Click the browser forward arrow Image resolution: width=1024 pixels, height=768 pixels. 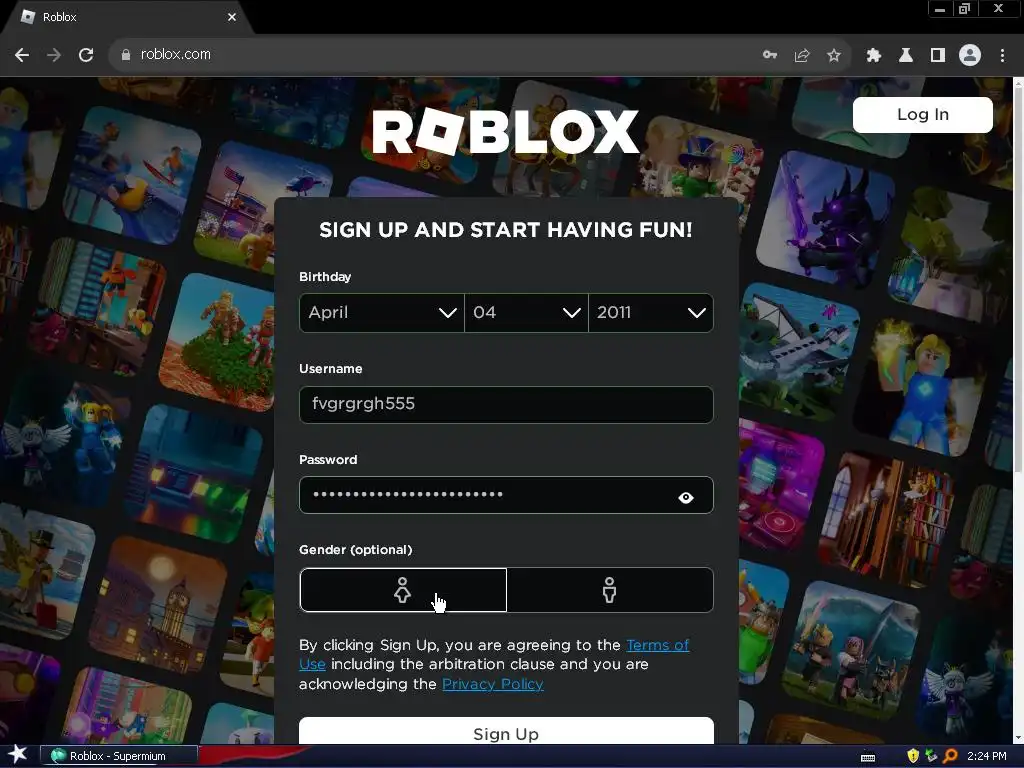[54, 55]
